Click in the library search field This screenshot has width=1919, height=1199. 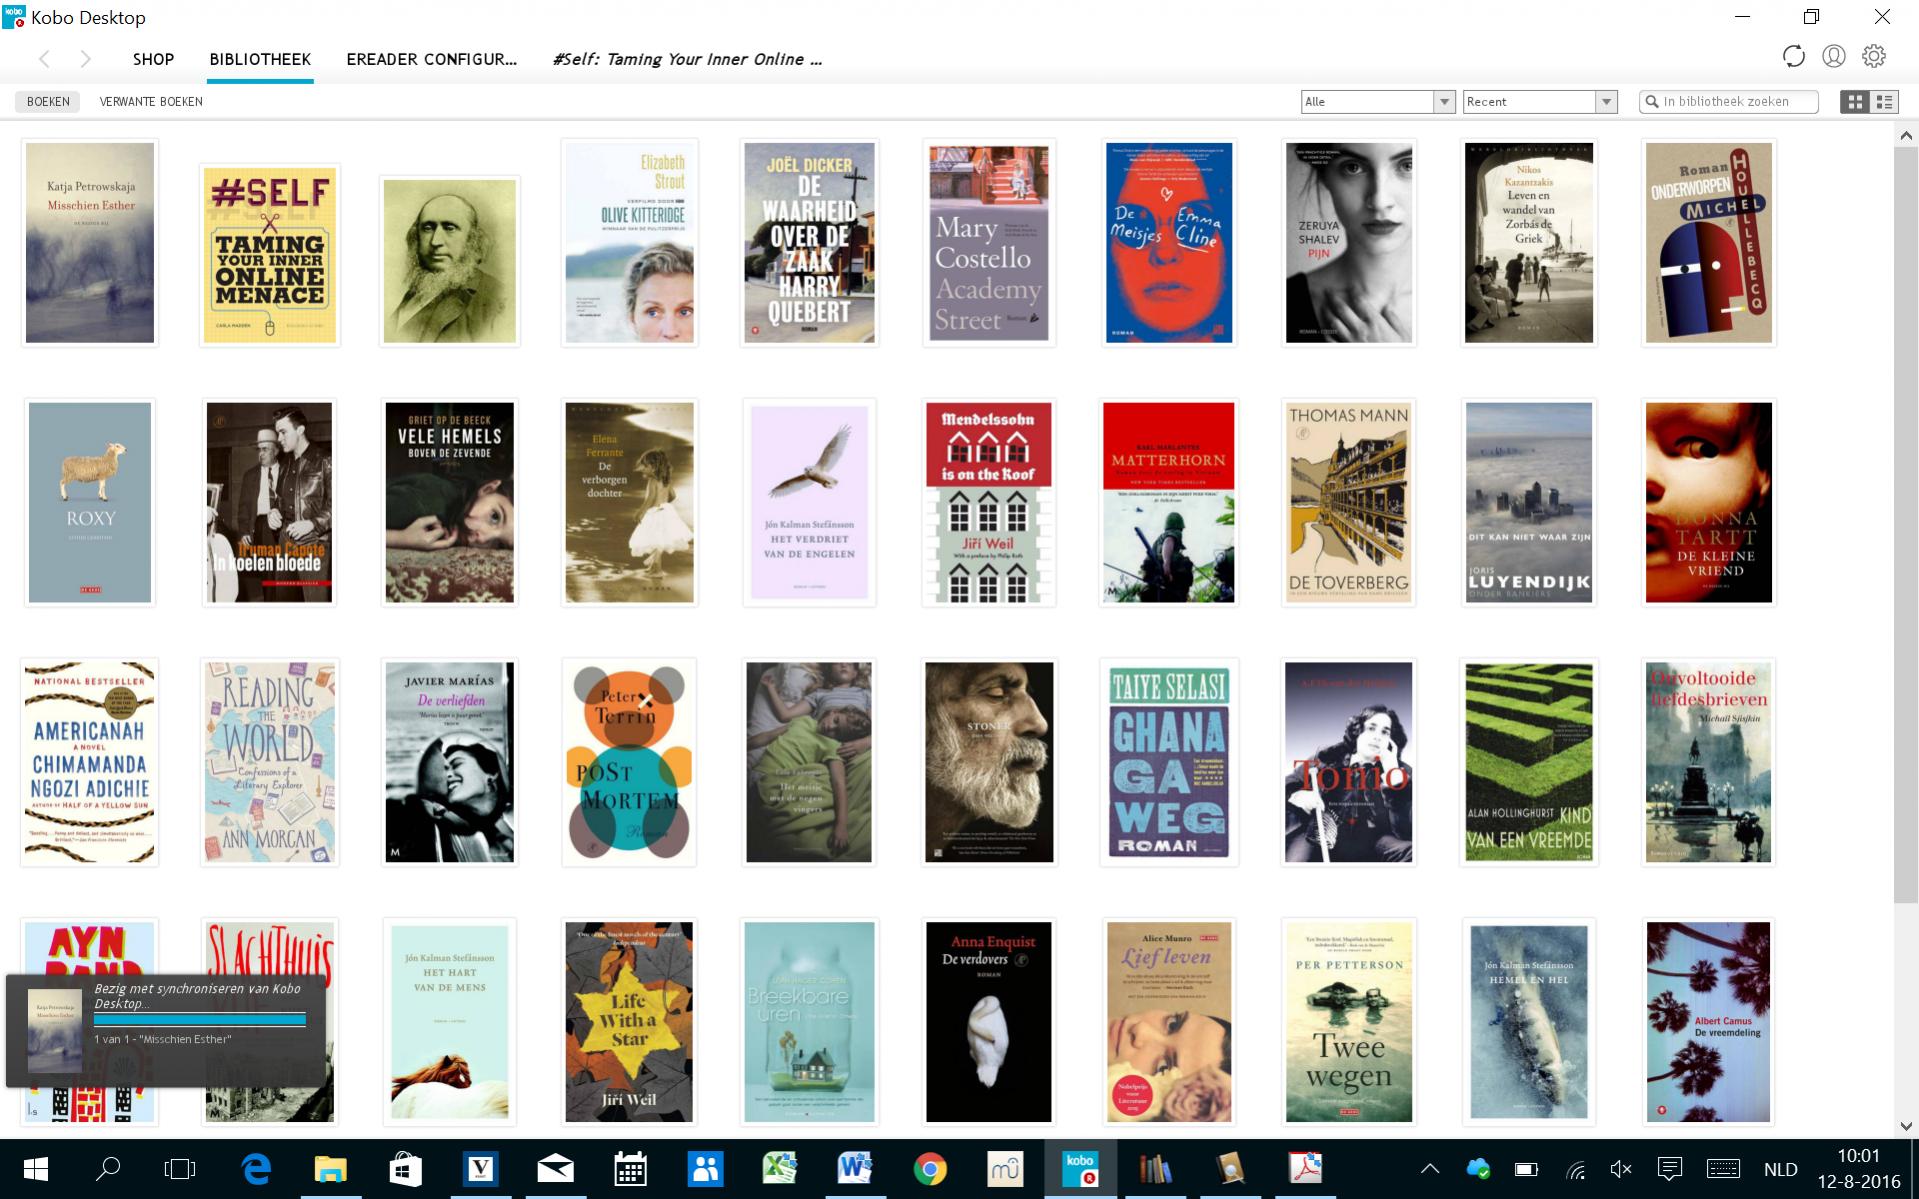click(x=1729, y=101)
